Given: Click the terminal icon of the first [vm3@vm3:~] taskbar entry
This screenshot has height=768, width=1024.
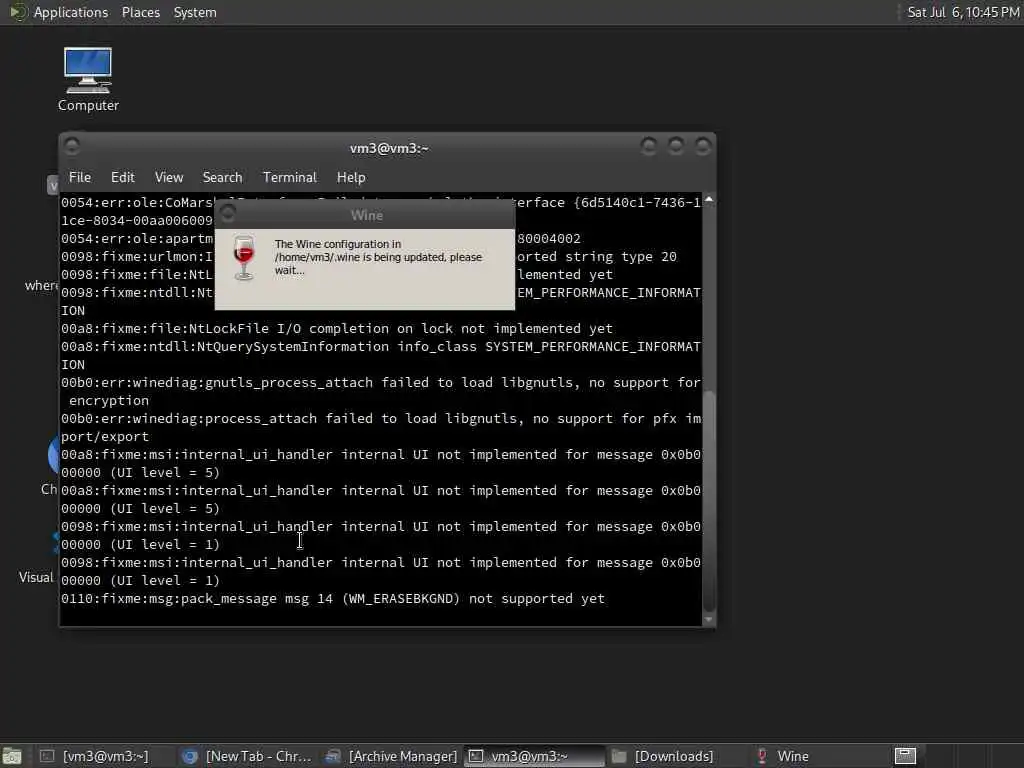Looking at the screenshot, I should coord(47,756).
